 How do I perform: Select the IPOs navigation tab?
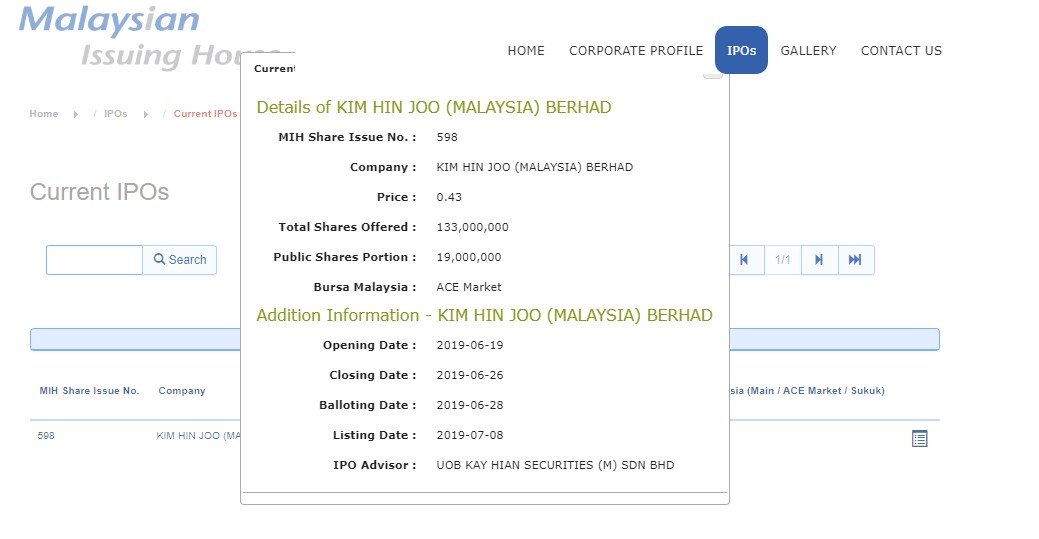tap(741, 50)
